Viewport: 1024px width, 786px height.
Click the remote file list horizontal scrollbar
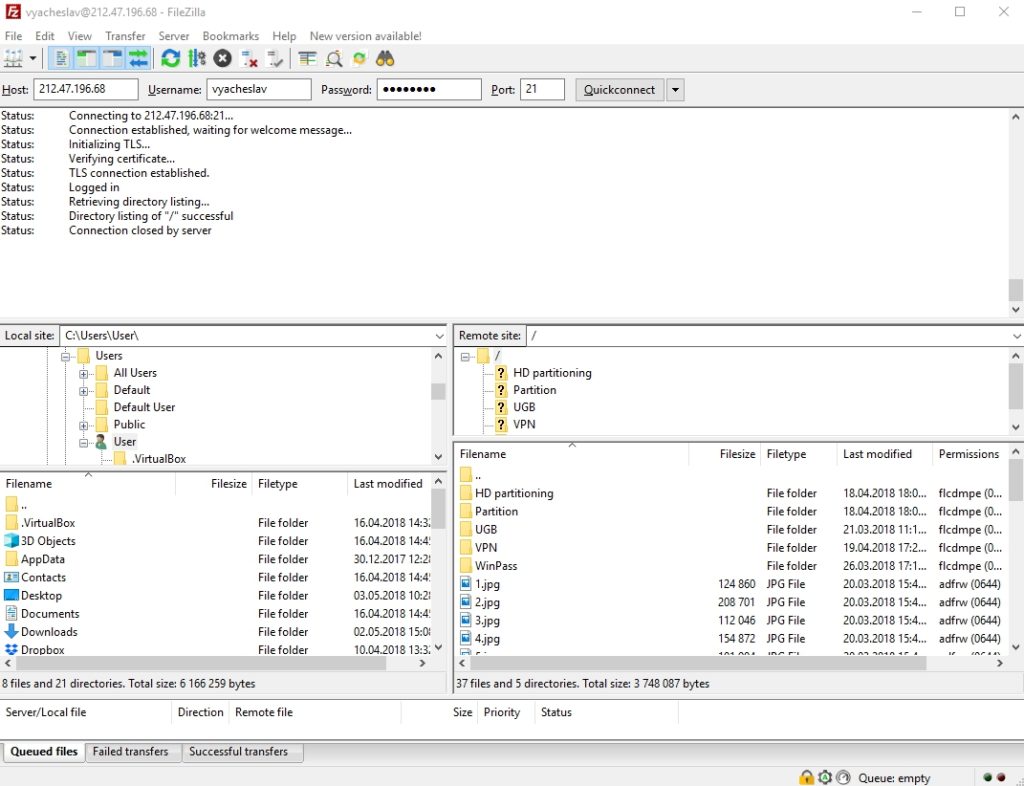point(697,663)
